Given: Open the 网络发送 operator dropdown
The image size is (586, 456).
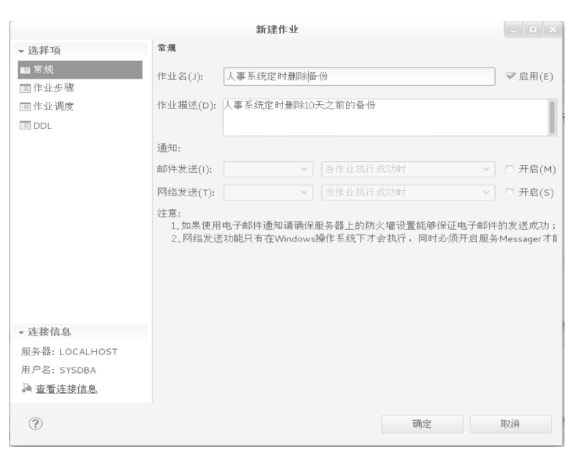Looking at the screenshot, I should click(x=268, y=192).
